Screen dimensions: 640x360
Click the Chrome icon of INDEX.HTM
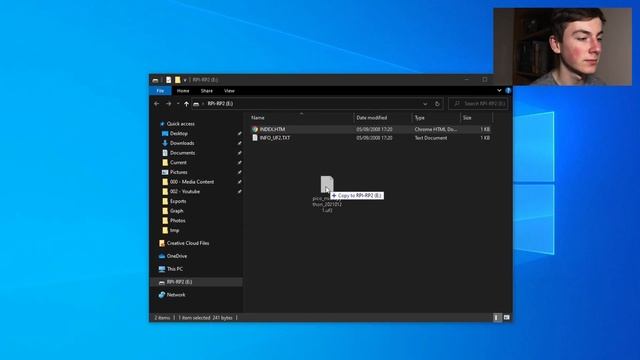pos(255,129)
